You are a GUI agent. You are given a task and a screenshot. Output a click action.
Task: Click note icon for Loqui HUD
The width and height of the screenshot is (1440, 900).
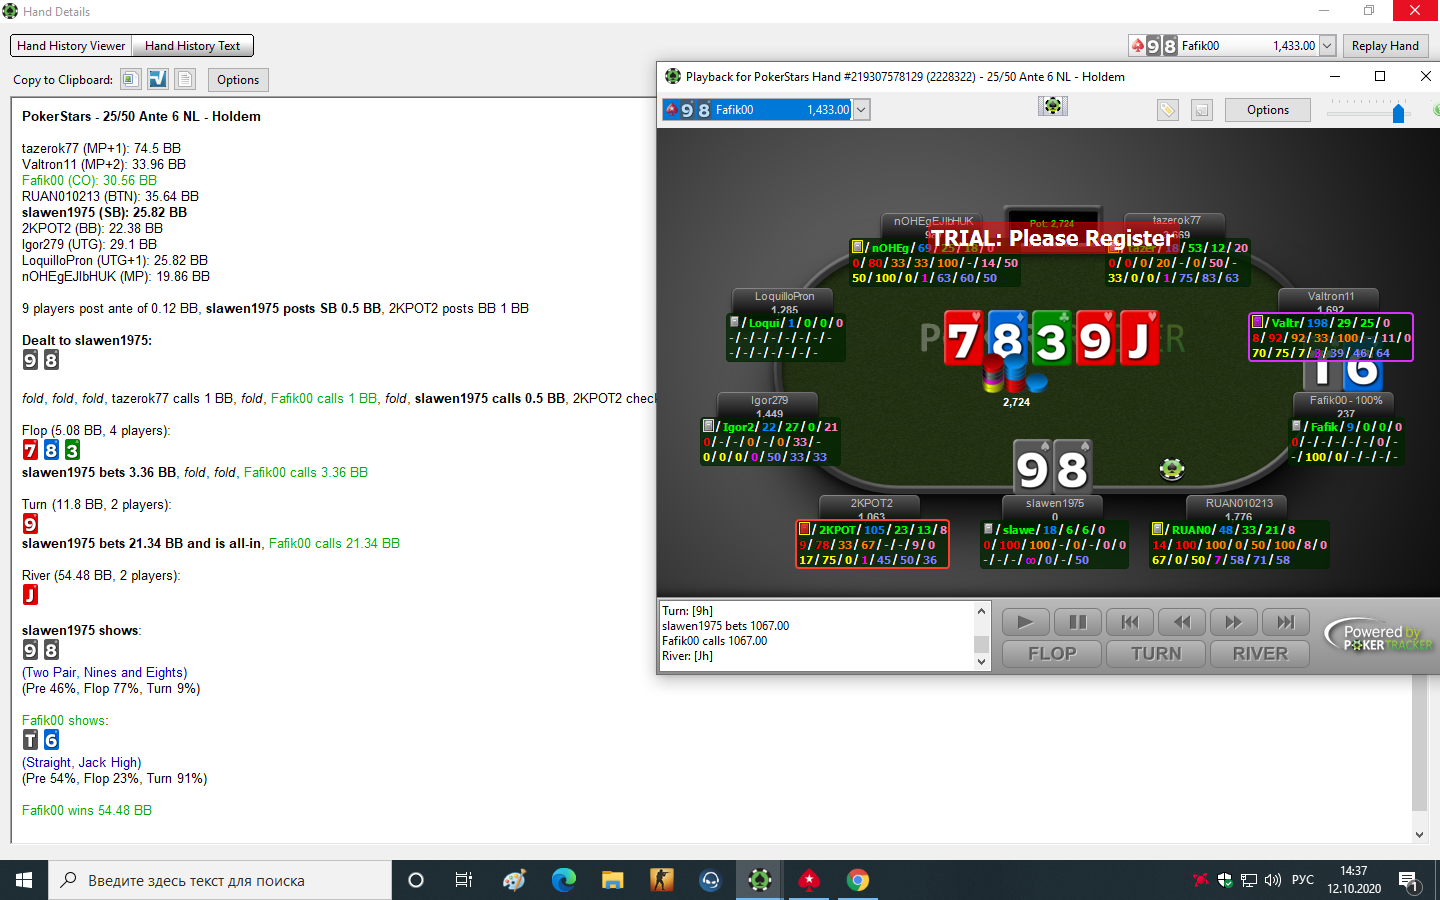tap(734, 322)
